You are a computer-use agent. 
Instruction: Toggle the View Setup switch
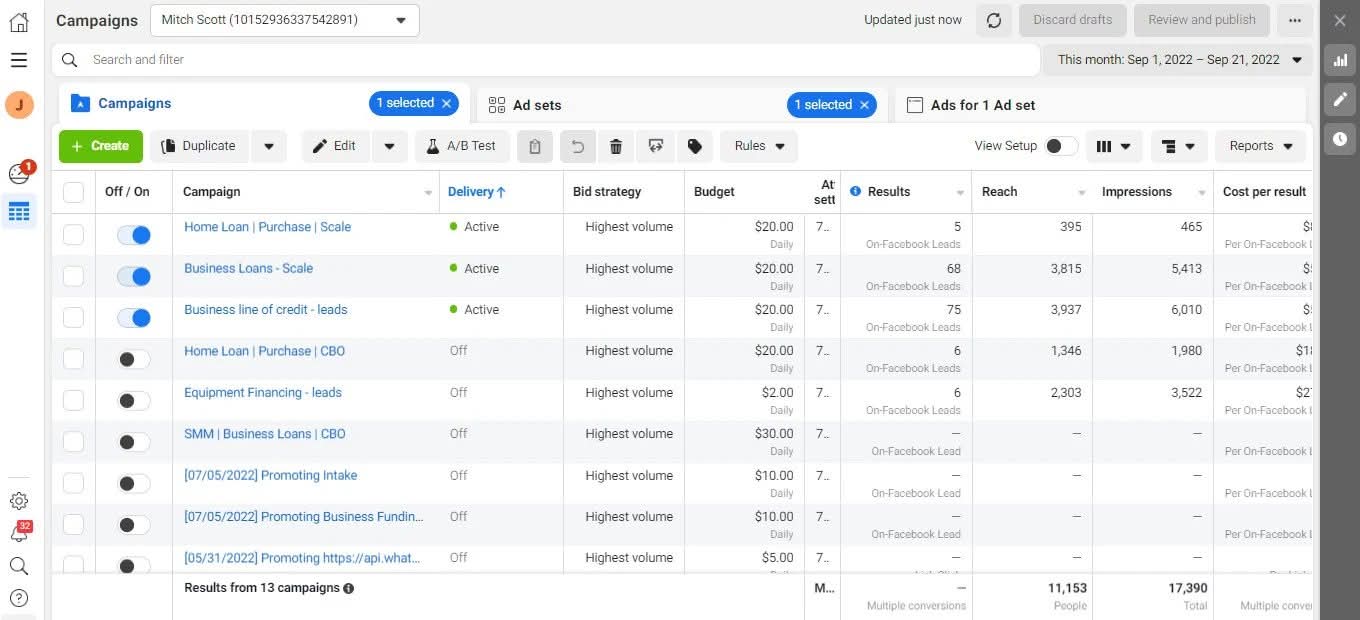pos(1060,146)
